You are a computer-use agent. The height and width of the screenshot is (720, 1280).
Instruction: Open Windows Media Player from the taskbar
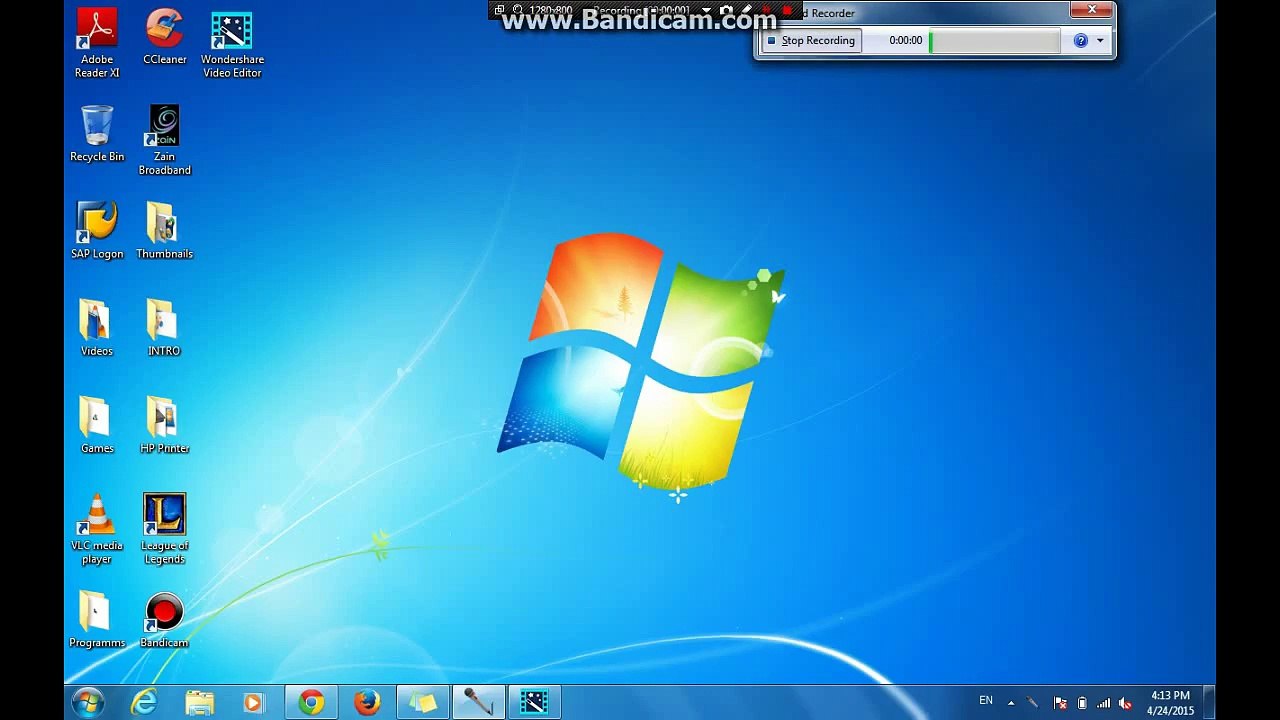coord(254,703)
